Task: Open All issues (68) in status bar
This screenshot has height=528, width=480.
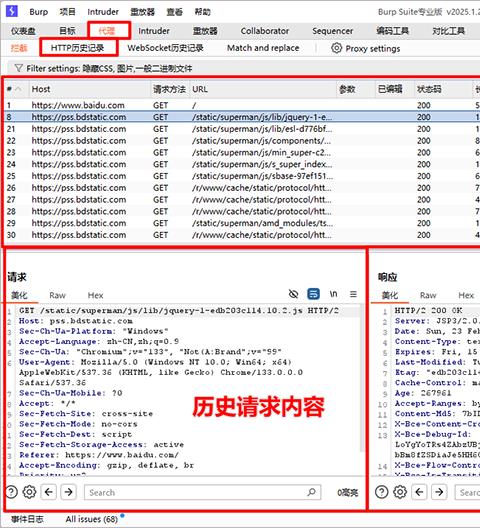Action: pos(92,519)
